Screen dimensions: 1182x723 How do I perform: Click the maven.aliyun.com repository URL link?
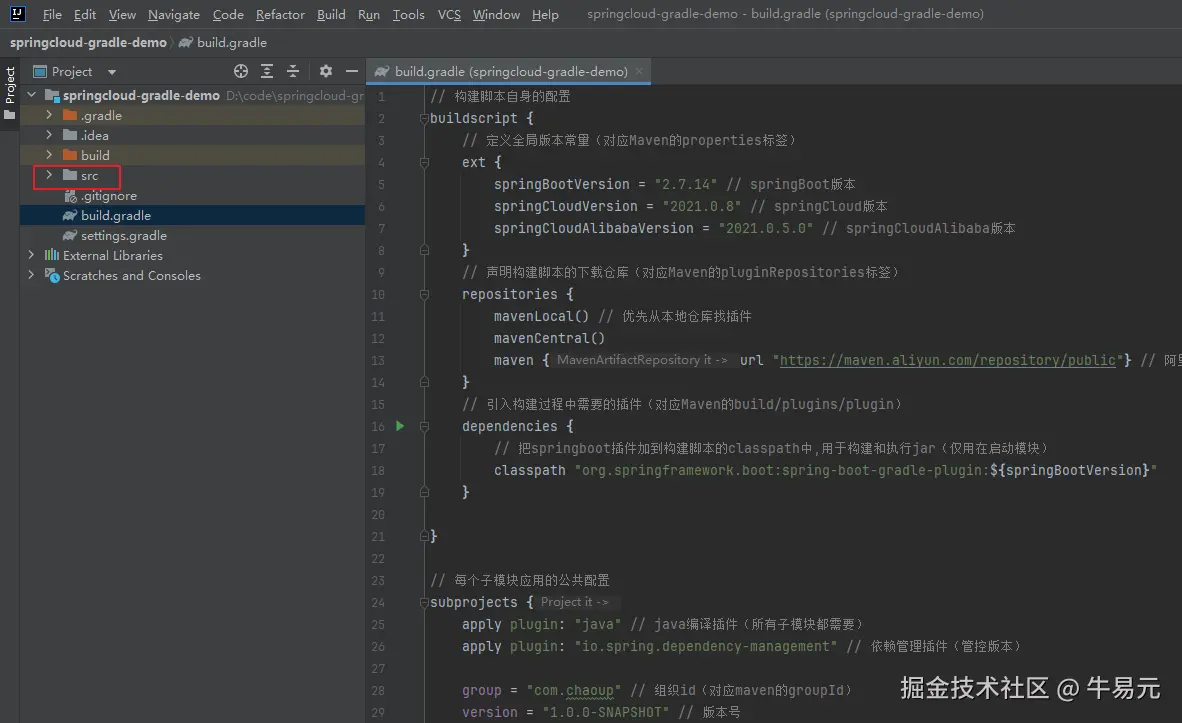pos(948,360)
